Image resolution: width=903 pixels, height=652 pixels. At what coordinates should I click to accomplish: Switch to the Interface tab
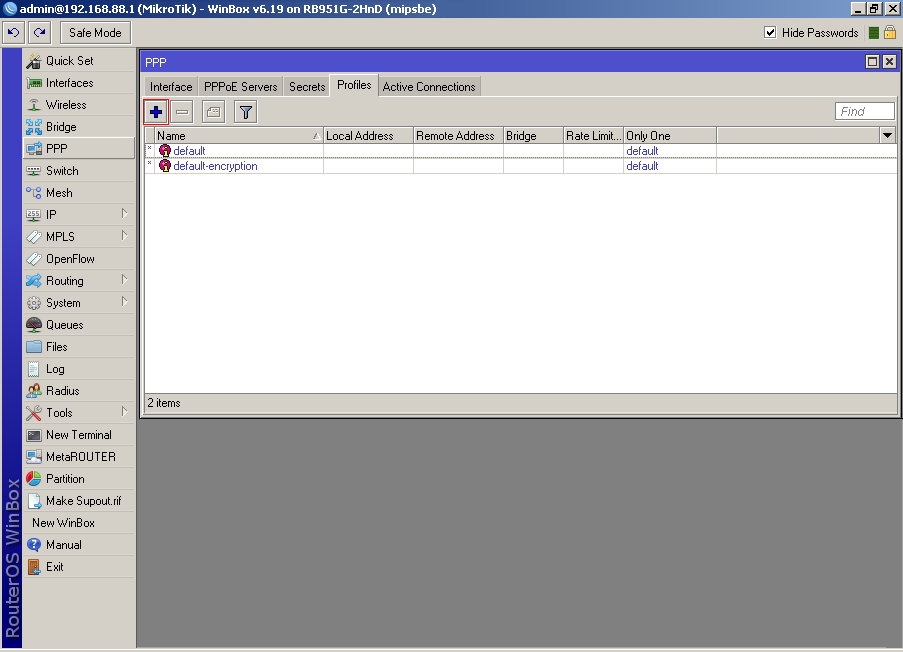pyautogui.click(x=171, y=87)
